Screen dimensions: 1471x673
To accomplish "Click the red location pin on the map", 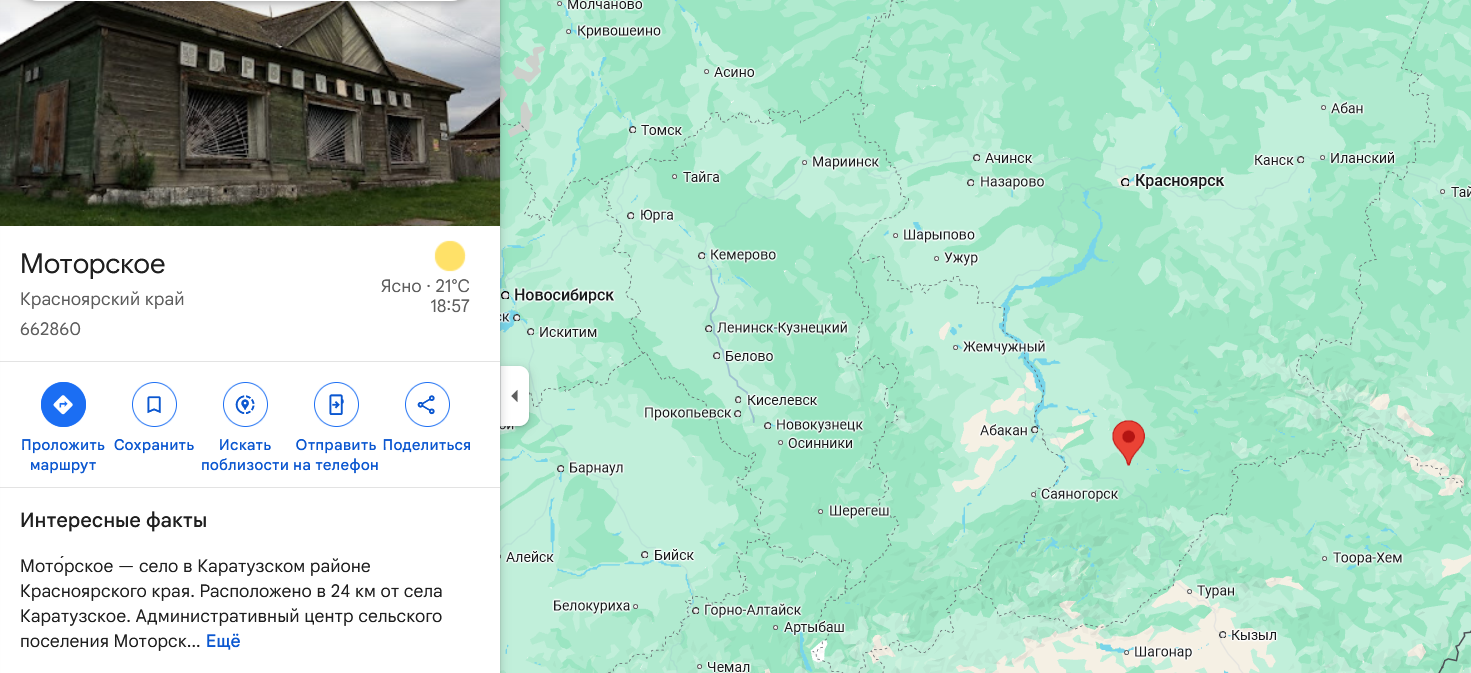I will coord(1128,442).
